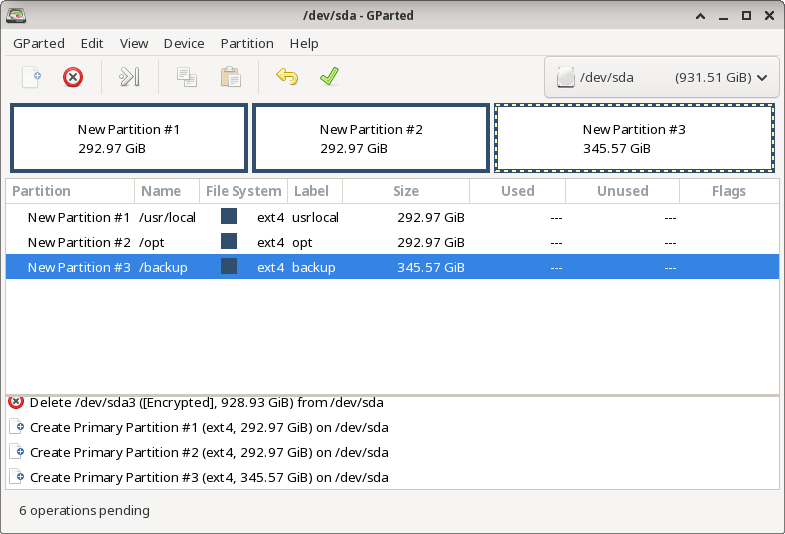Viewport: 785px width, 534px height.
Task: Click the Flags column header
Action: (729, 191)
